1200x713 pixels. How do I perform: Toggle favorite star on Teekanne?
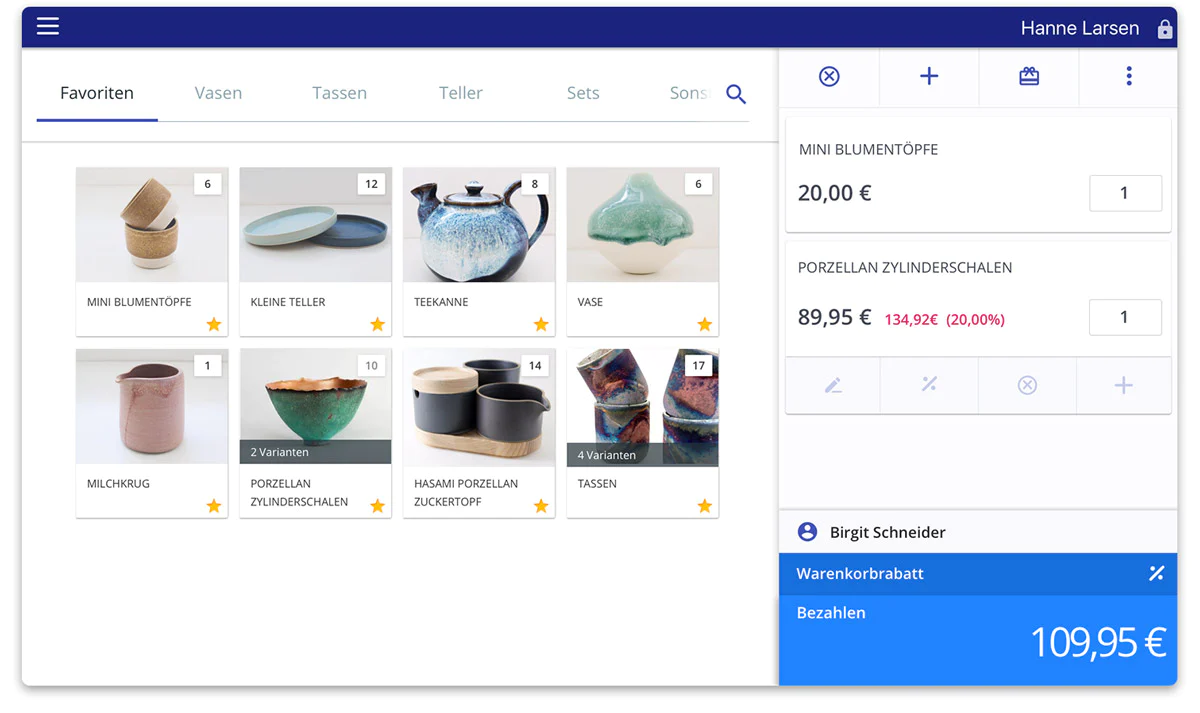pos(541,324)
